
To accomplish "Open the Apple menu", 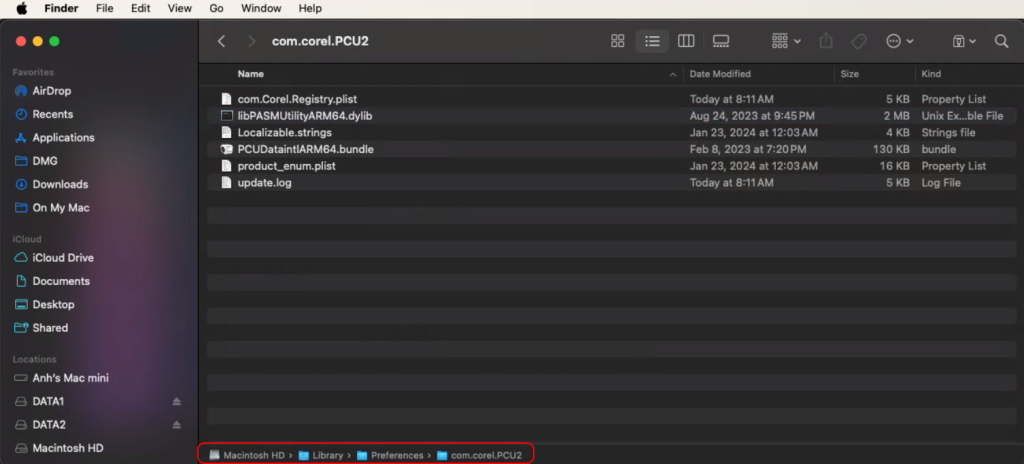I will 20,8.
